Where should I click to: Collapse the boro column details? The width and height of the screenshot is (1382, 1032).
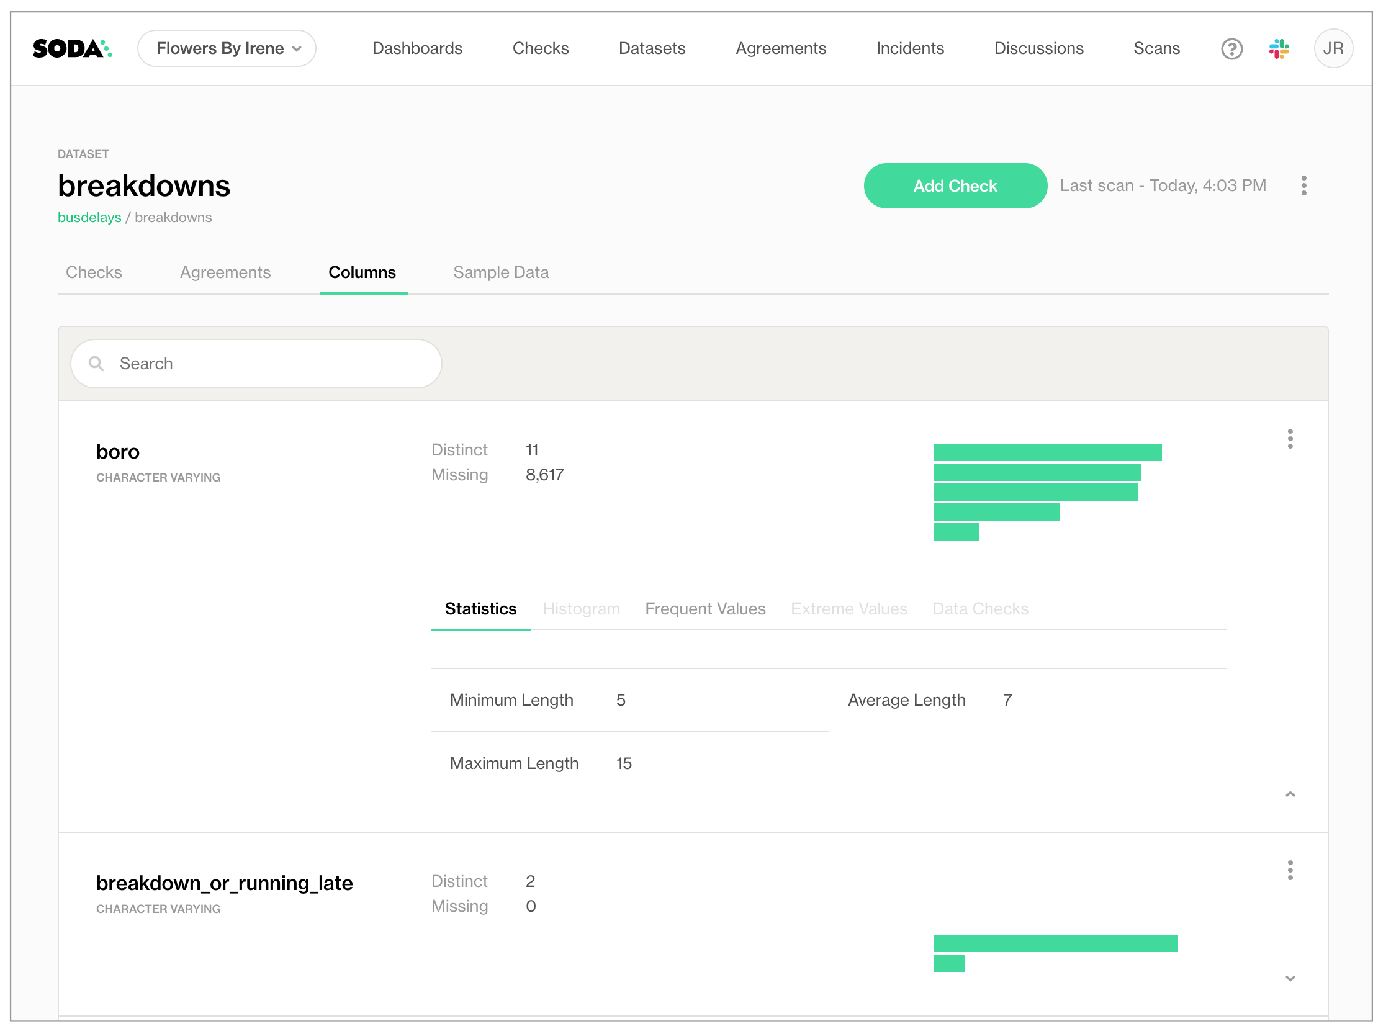tap(1289, 794)
